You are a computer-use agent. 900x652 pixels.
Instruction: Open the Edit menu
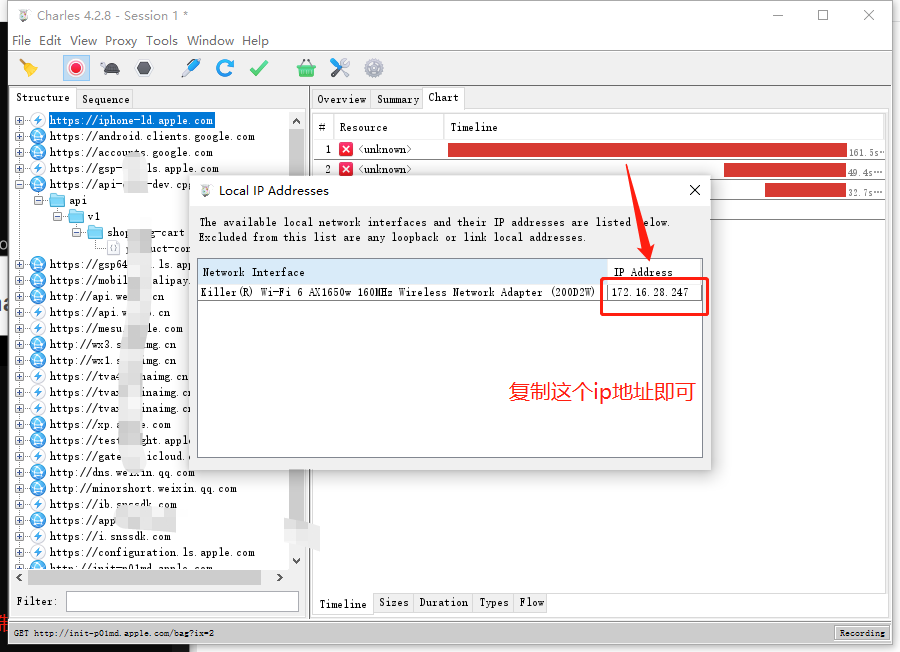coord(50,41)
